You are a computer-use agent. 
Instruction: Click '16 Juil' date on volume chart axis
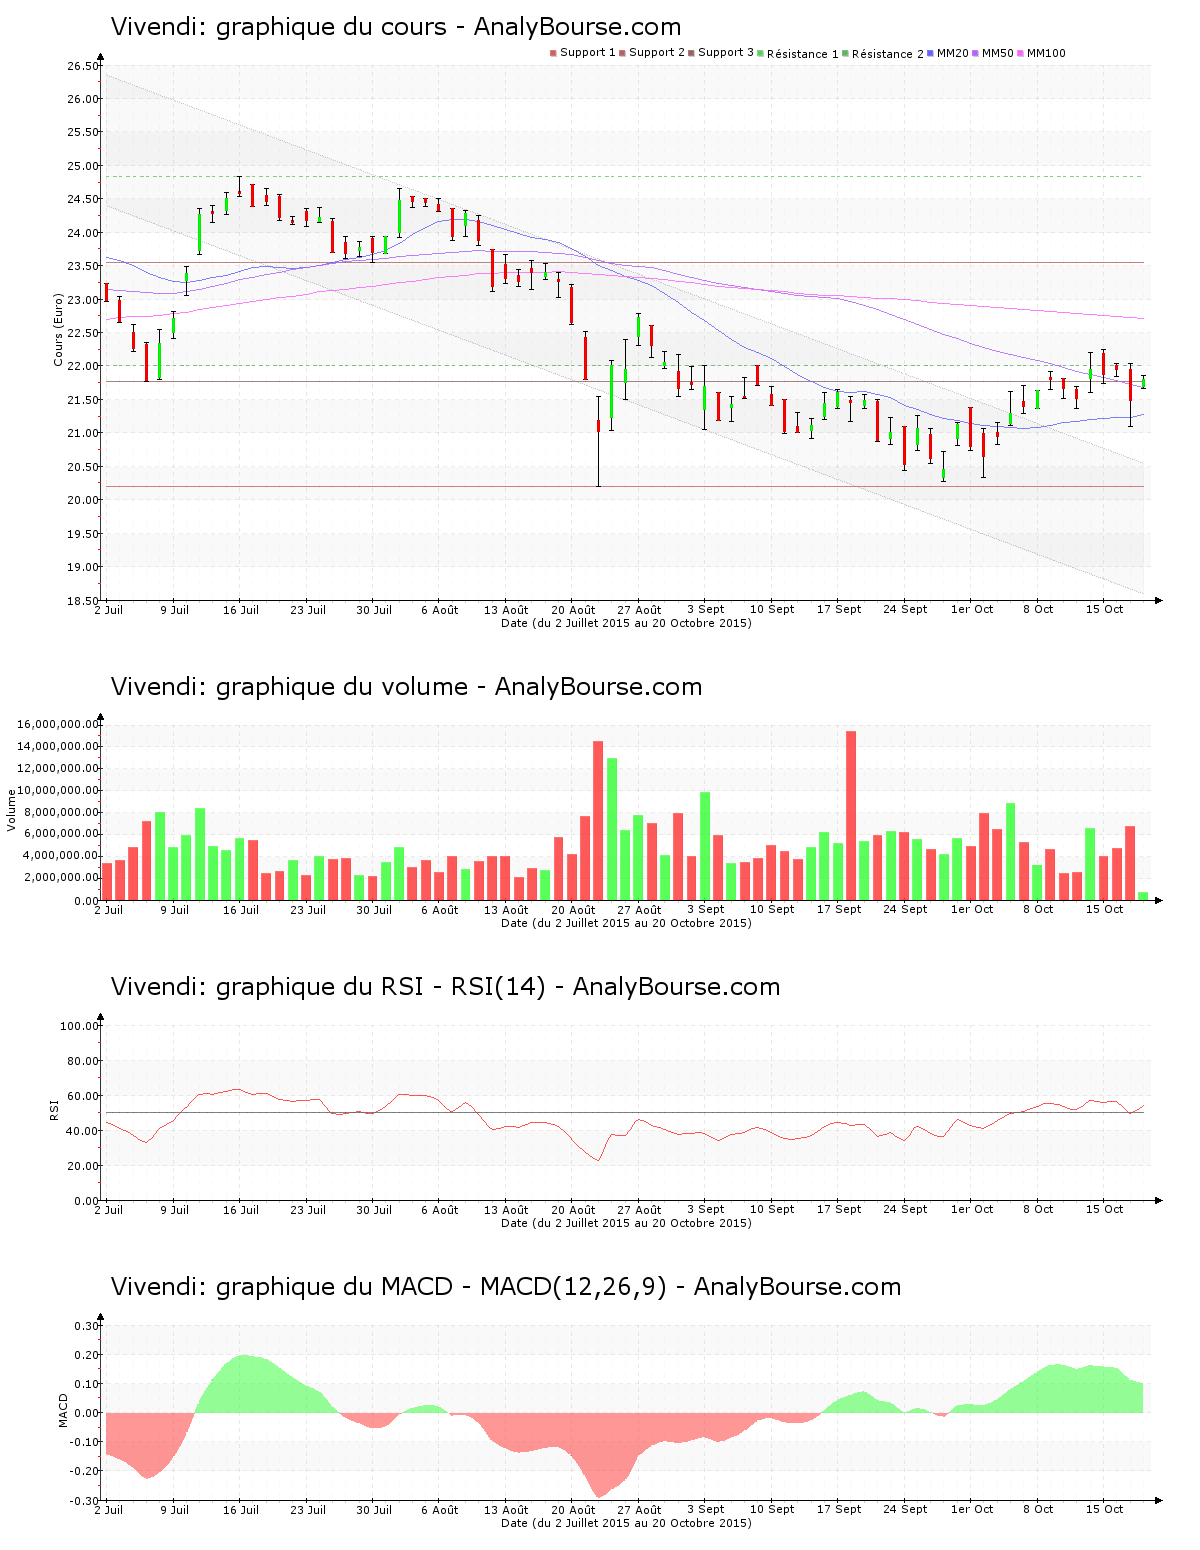click(241, 910)
